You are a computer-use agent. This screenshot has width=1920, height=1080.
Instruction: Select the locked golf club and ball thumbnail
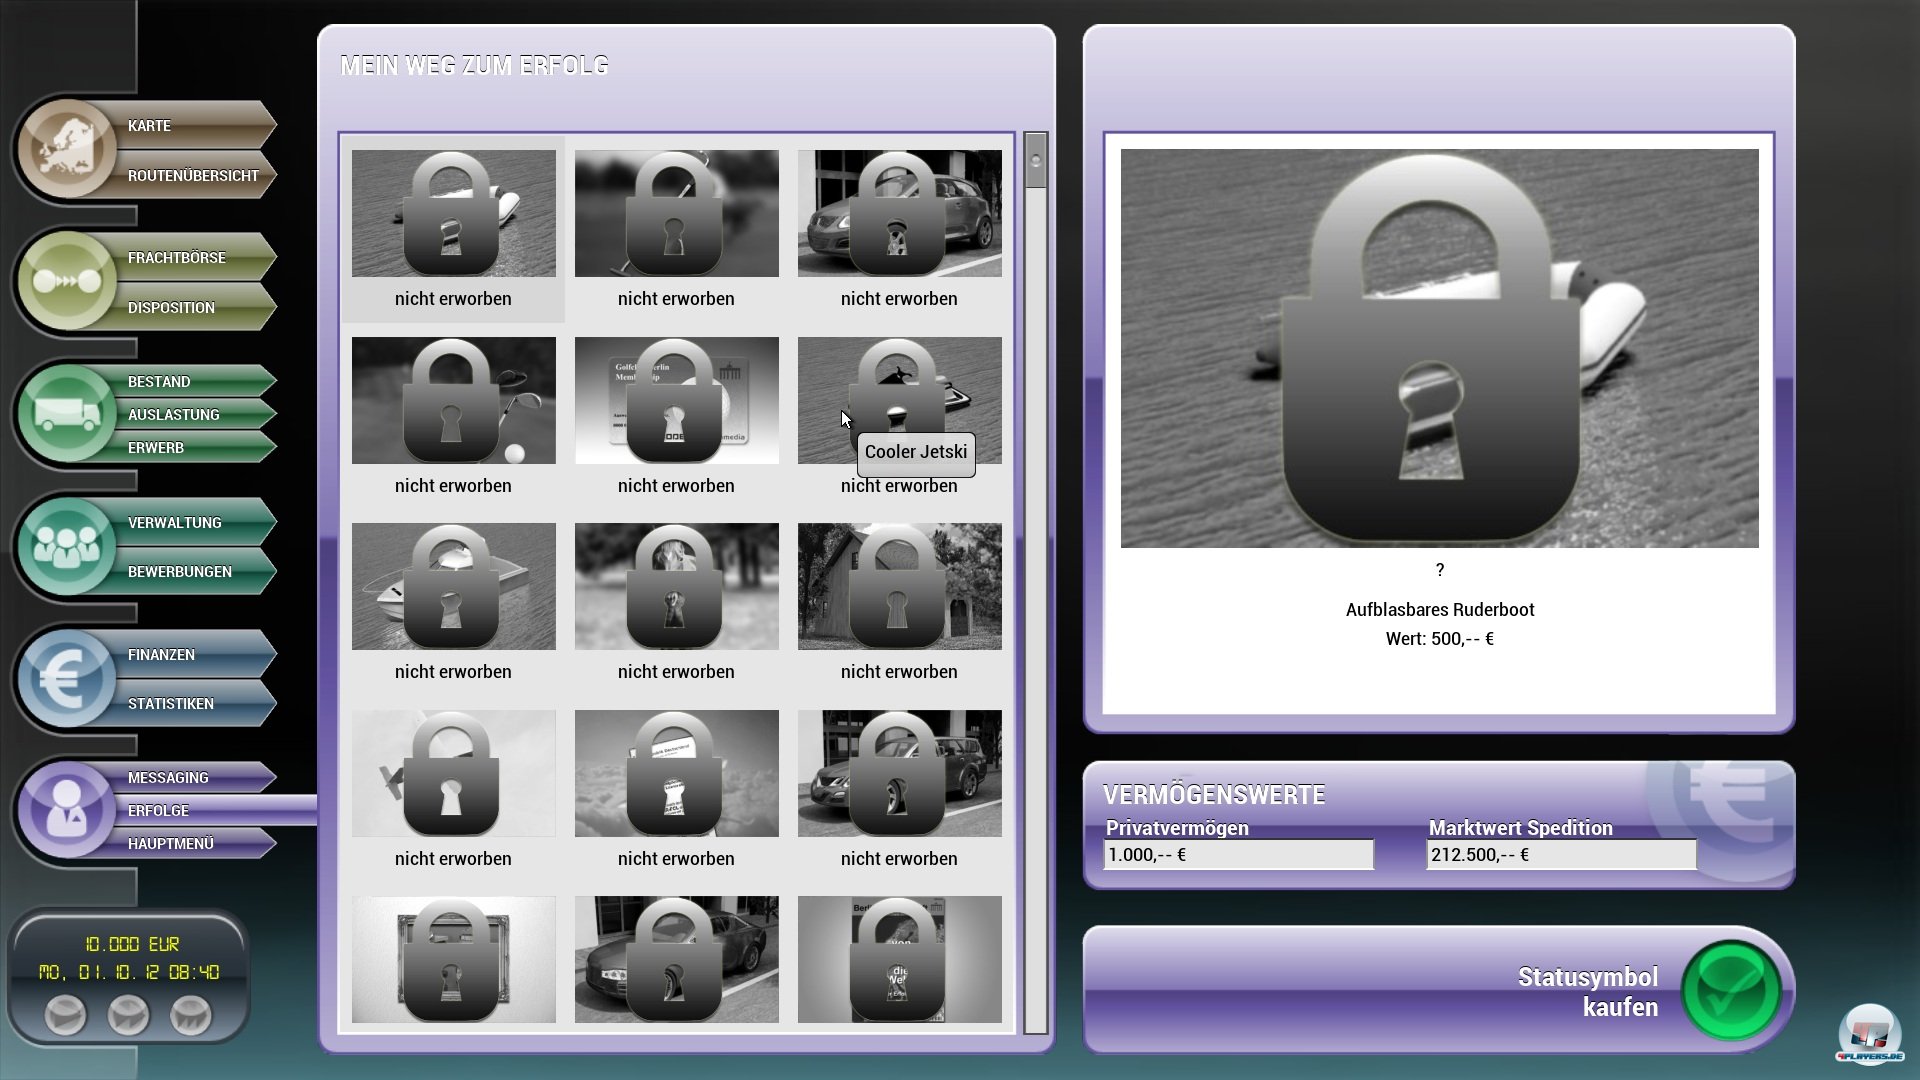[453, 400]
